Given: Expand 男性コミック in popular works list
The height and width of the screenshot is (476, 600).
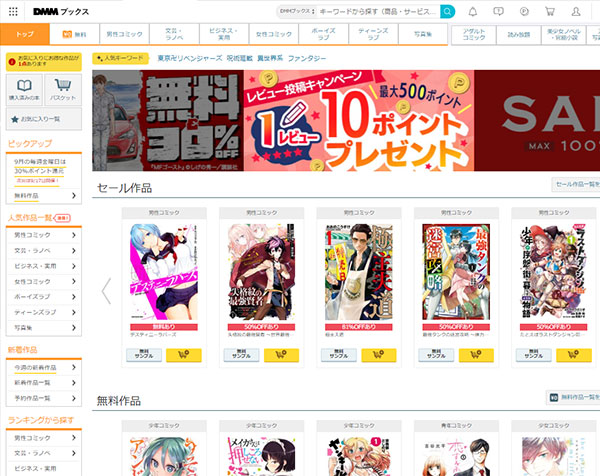Looking at the screenshot, I should 44,235.
